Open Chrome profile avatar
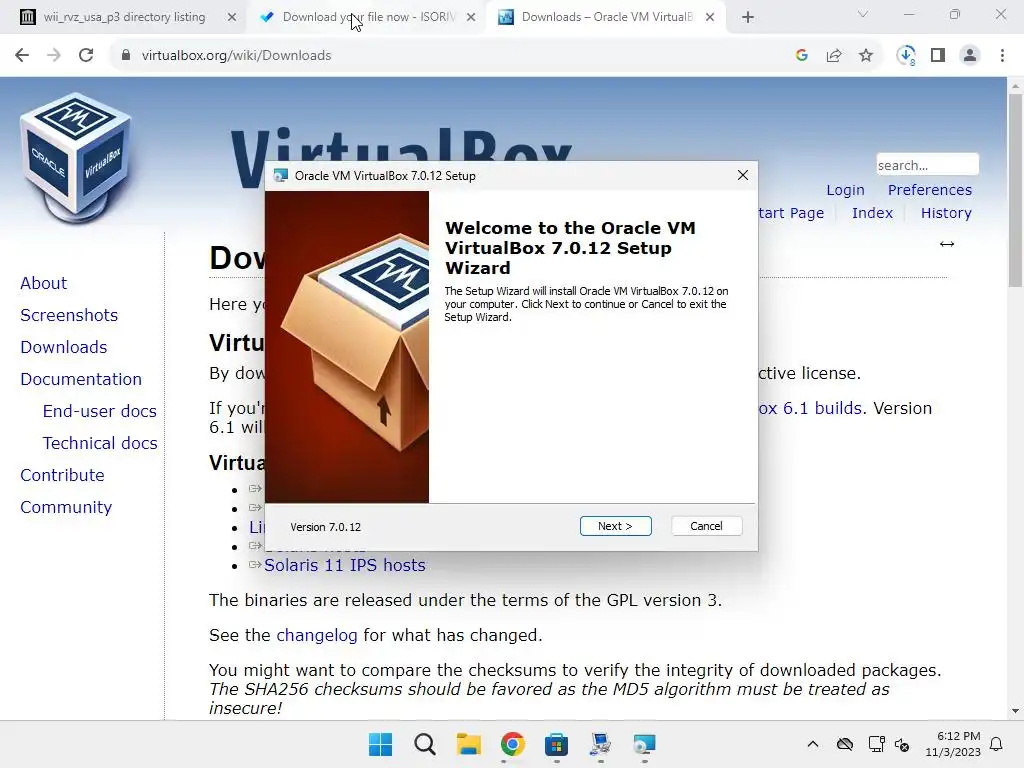 pyautogui.click(x=970, y=56)
